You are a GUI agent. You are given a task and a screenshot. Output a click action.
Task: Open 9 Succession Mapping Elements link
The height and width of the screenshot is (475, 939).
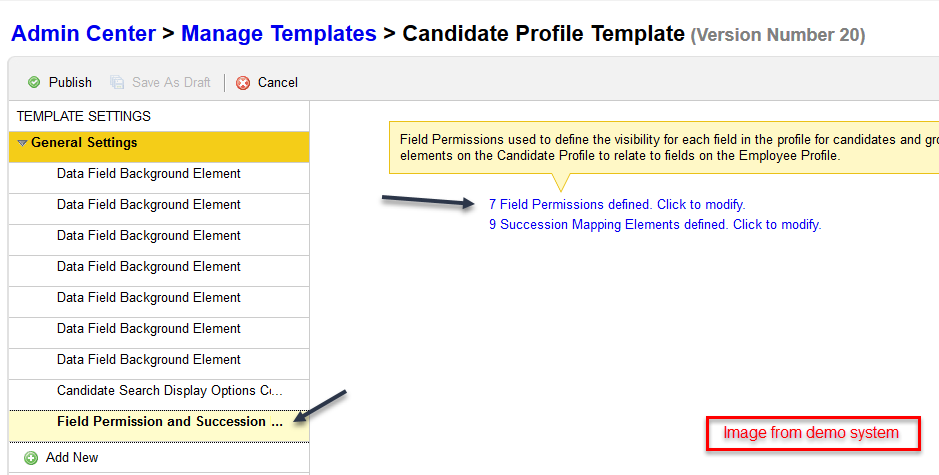655,225
